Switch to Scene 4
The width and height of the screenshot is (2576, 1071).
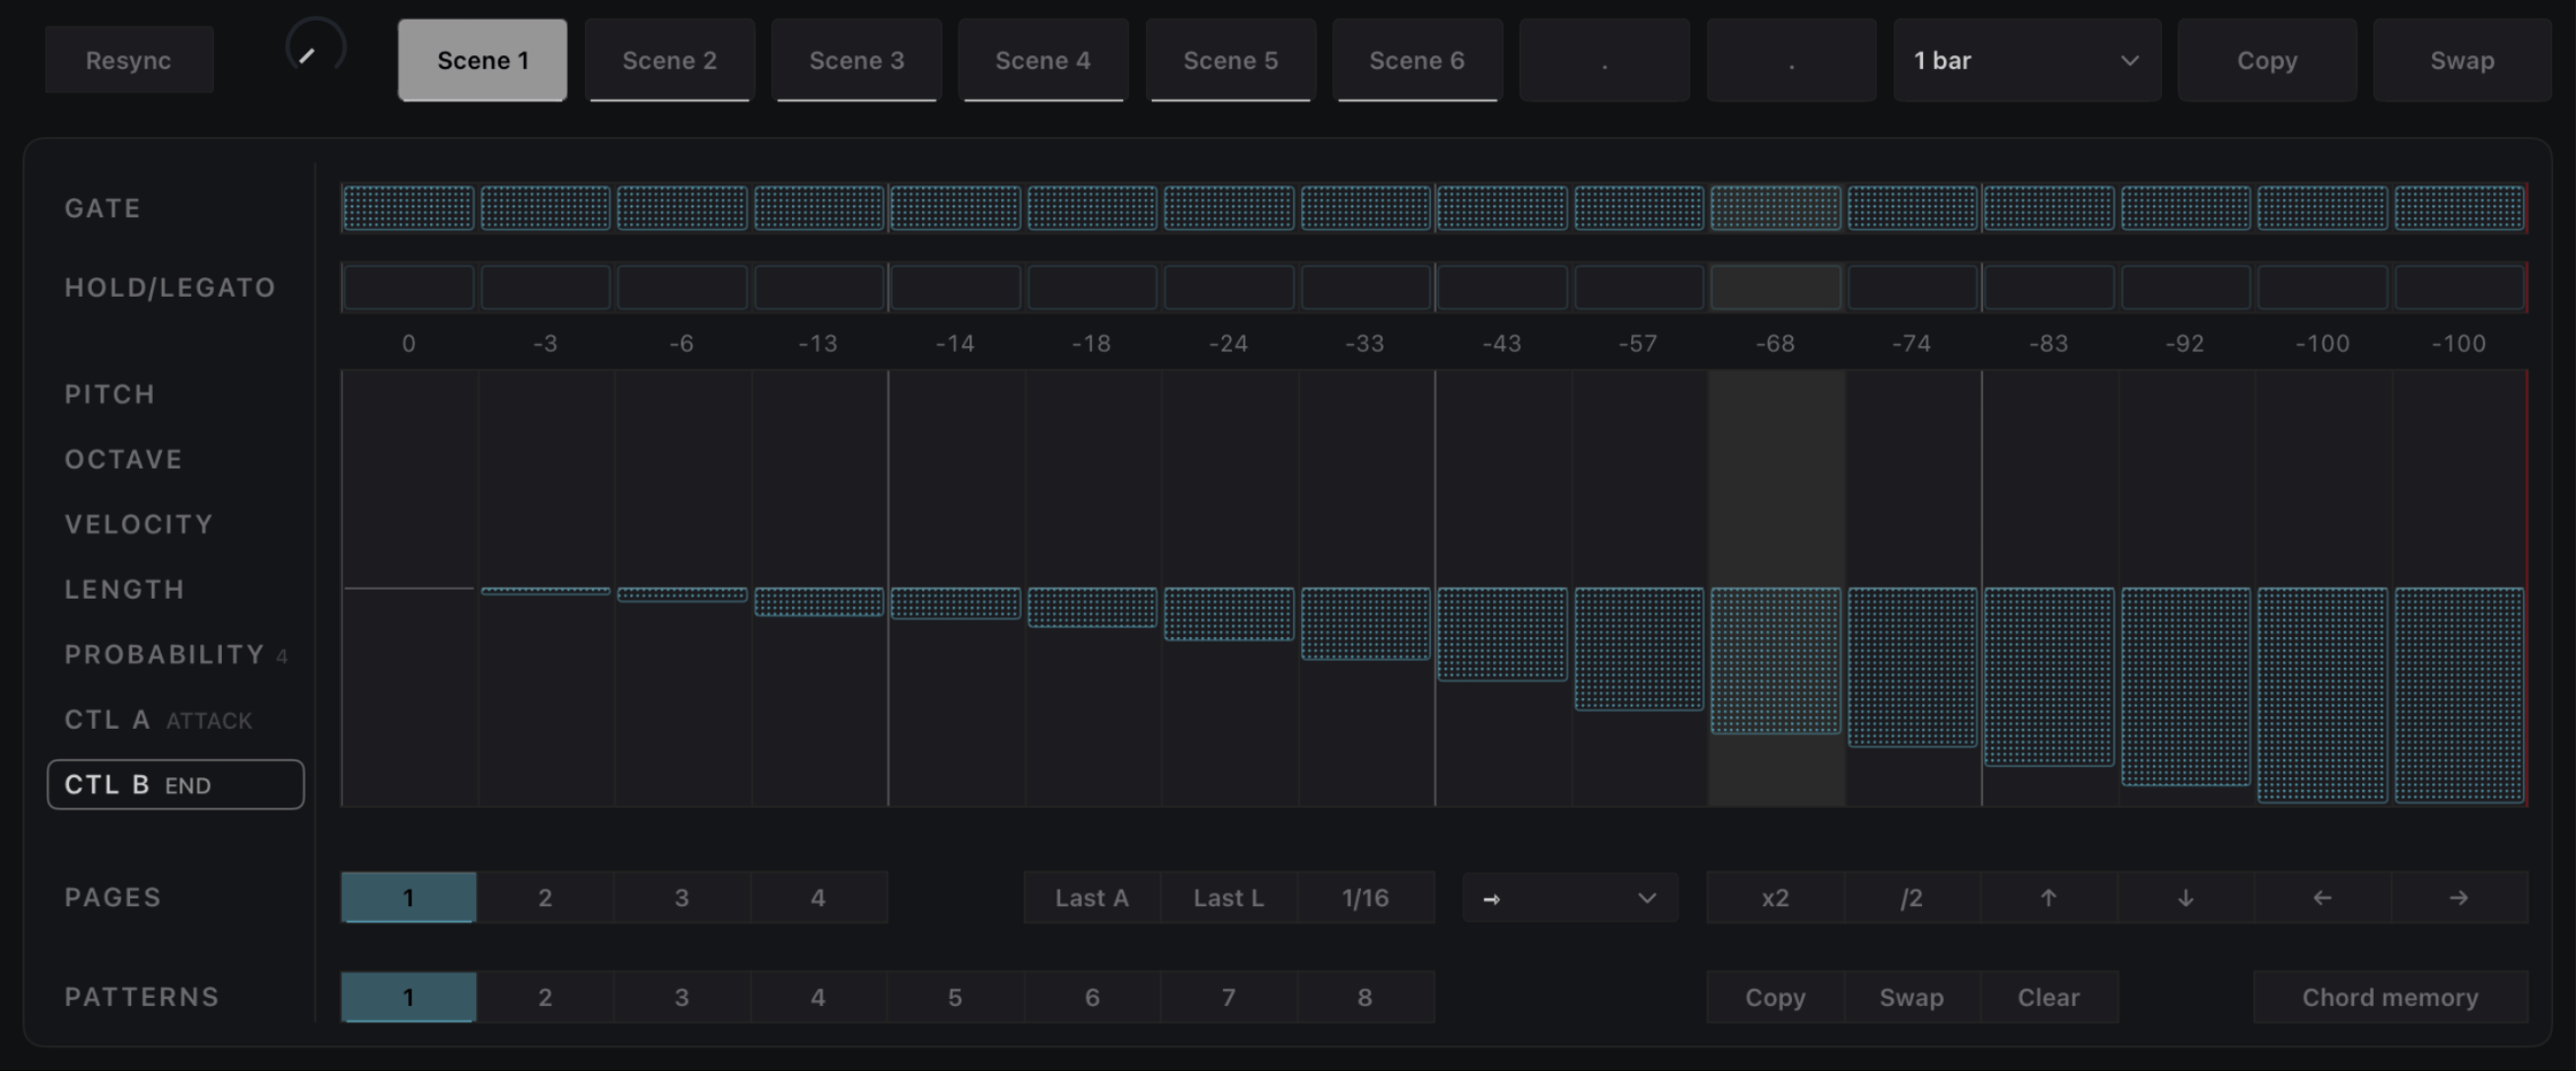tap(1043, 60)
